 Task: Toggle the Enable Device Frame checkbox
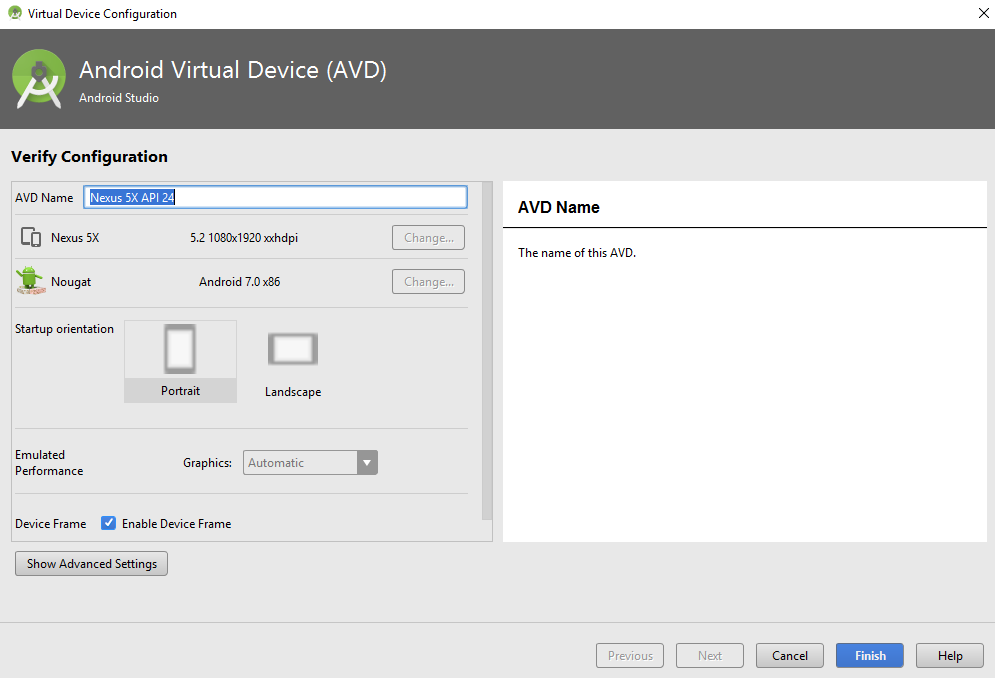pos(109,523)
